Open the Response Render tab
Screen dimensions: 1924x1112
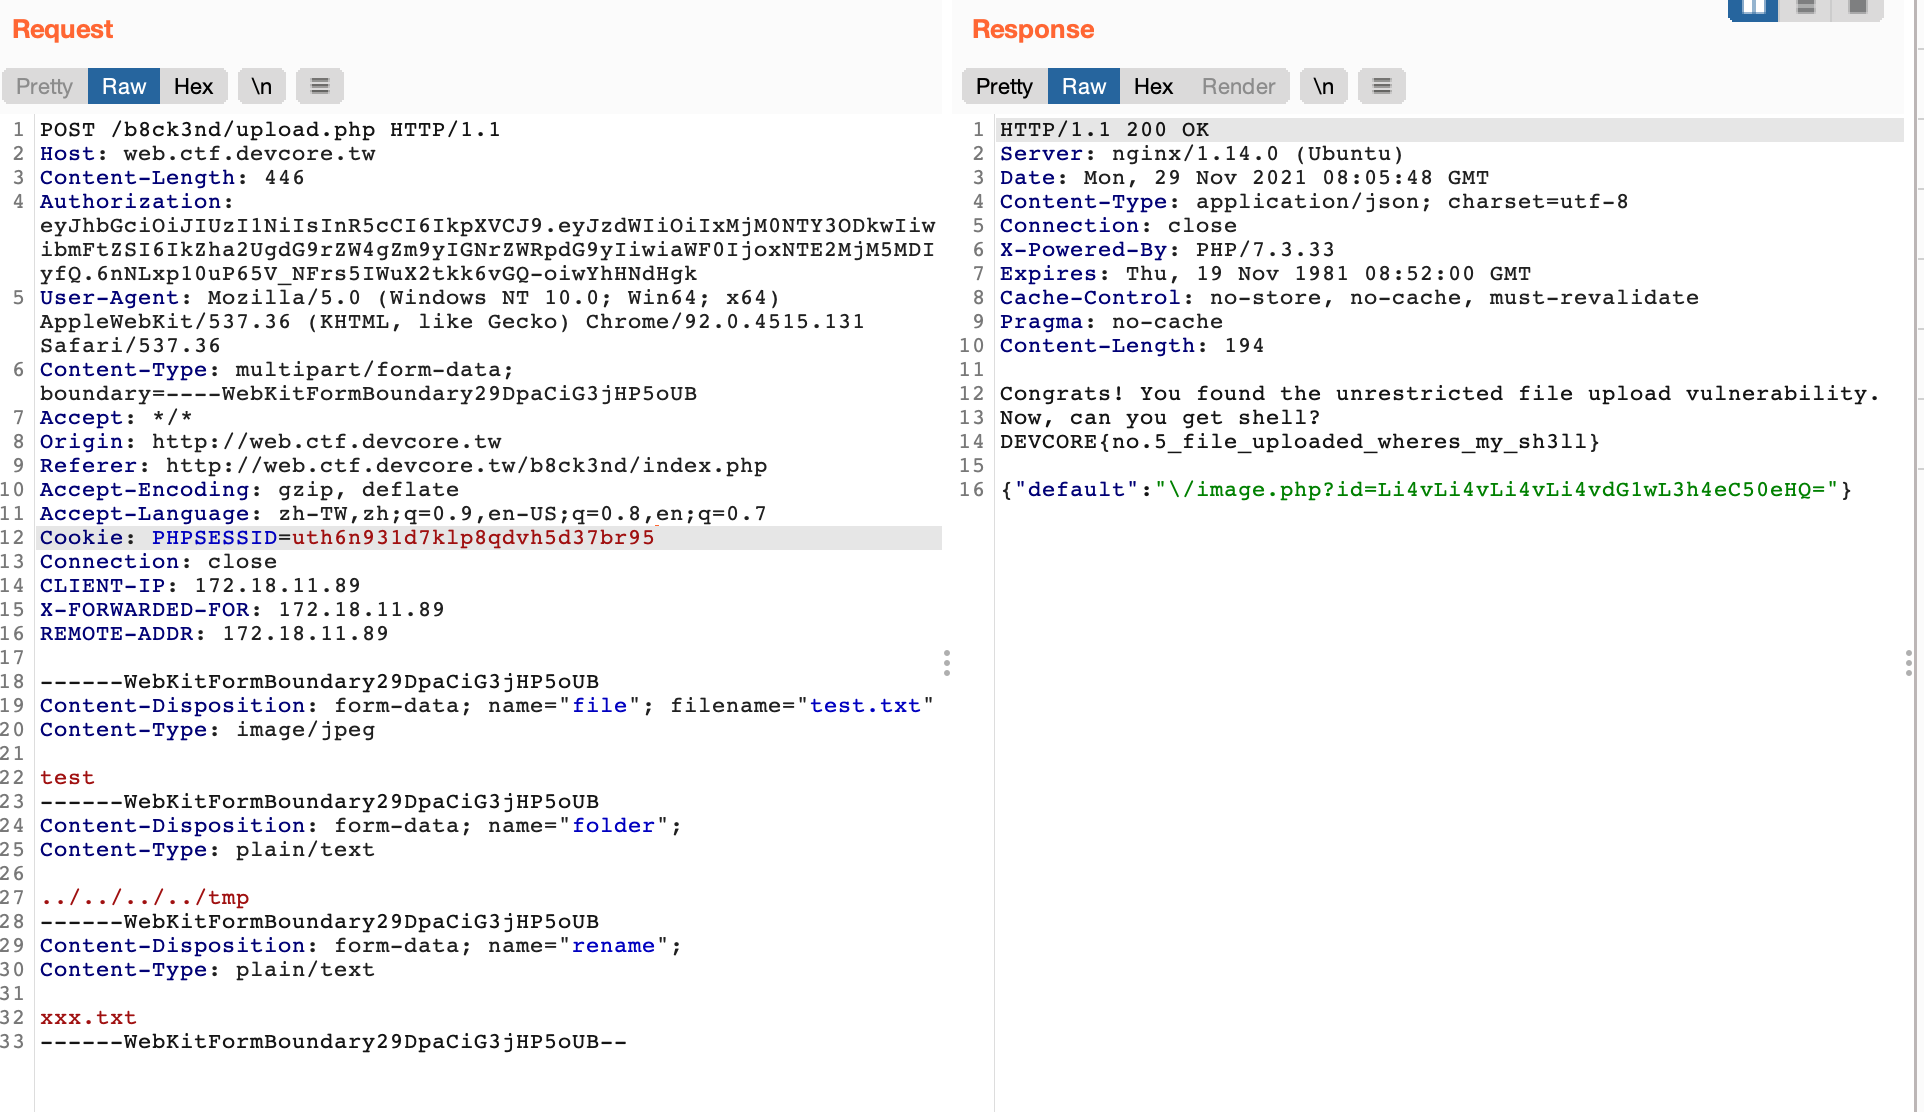pyautogui.click(x=1238, y=87)
